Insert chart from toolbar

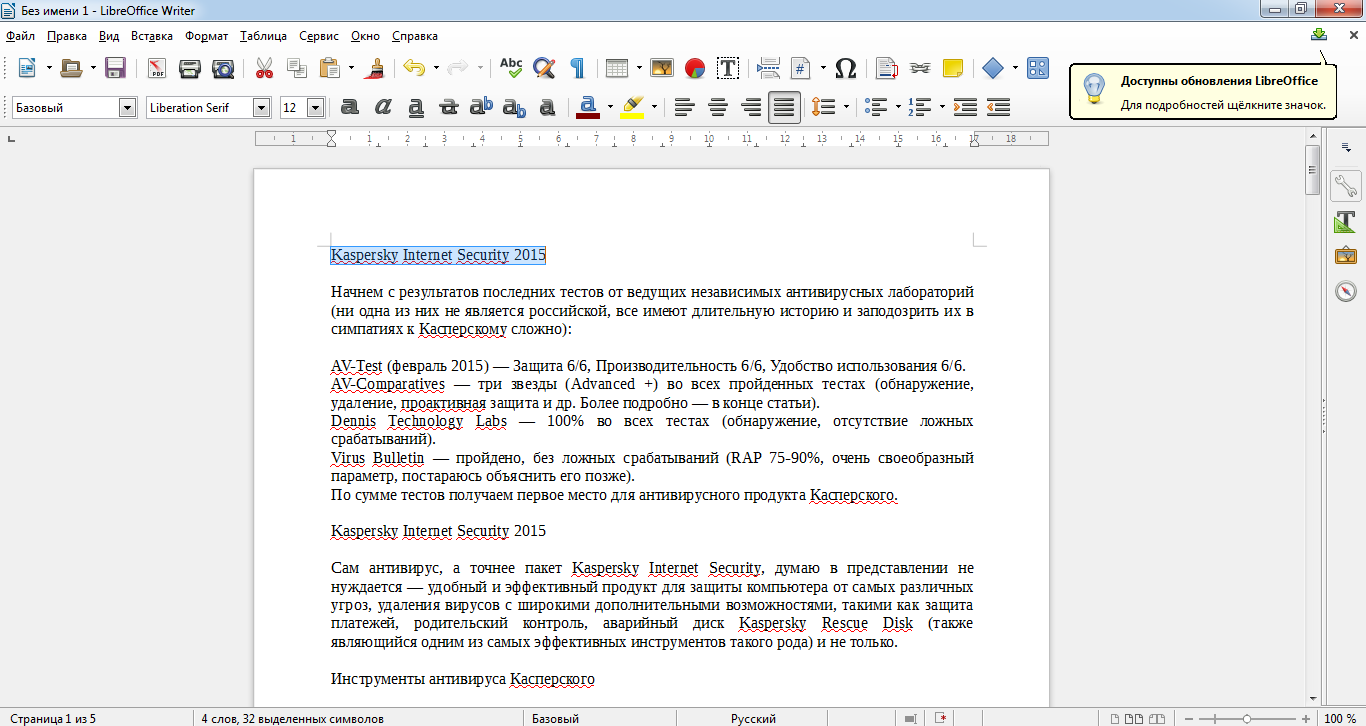click(x=695, y=68)
